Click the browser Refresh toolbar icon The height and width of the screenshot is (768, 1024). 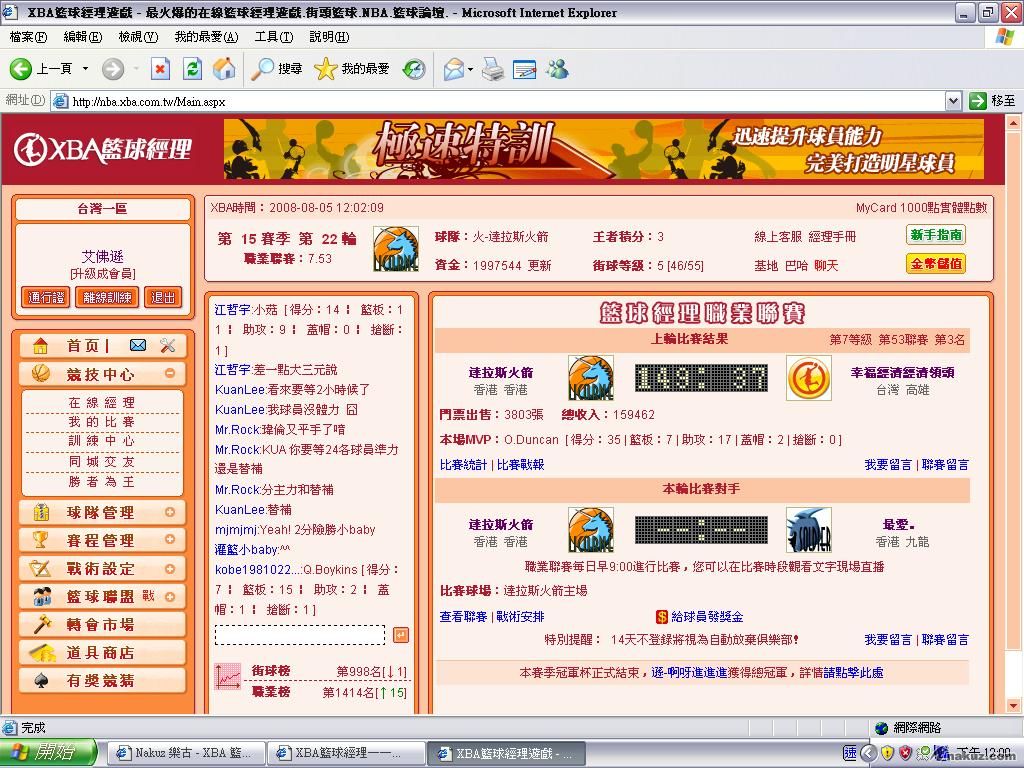coord(192,68)
